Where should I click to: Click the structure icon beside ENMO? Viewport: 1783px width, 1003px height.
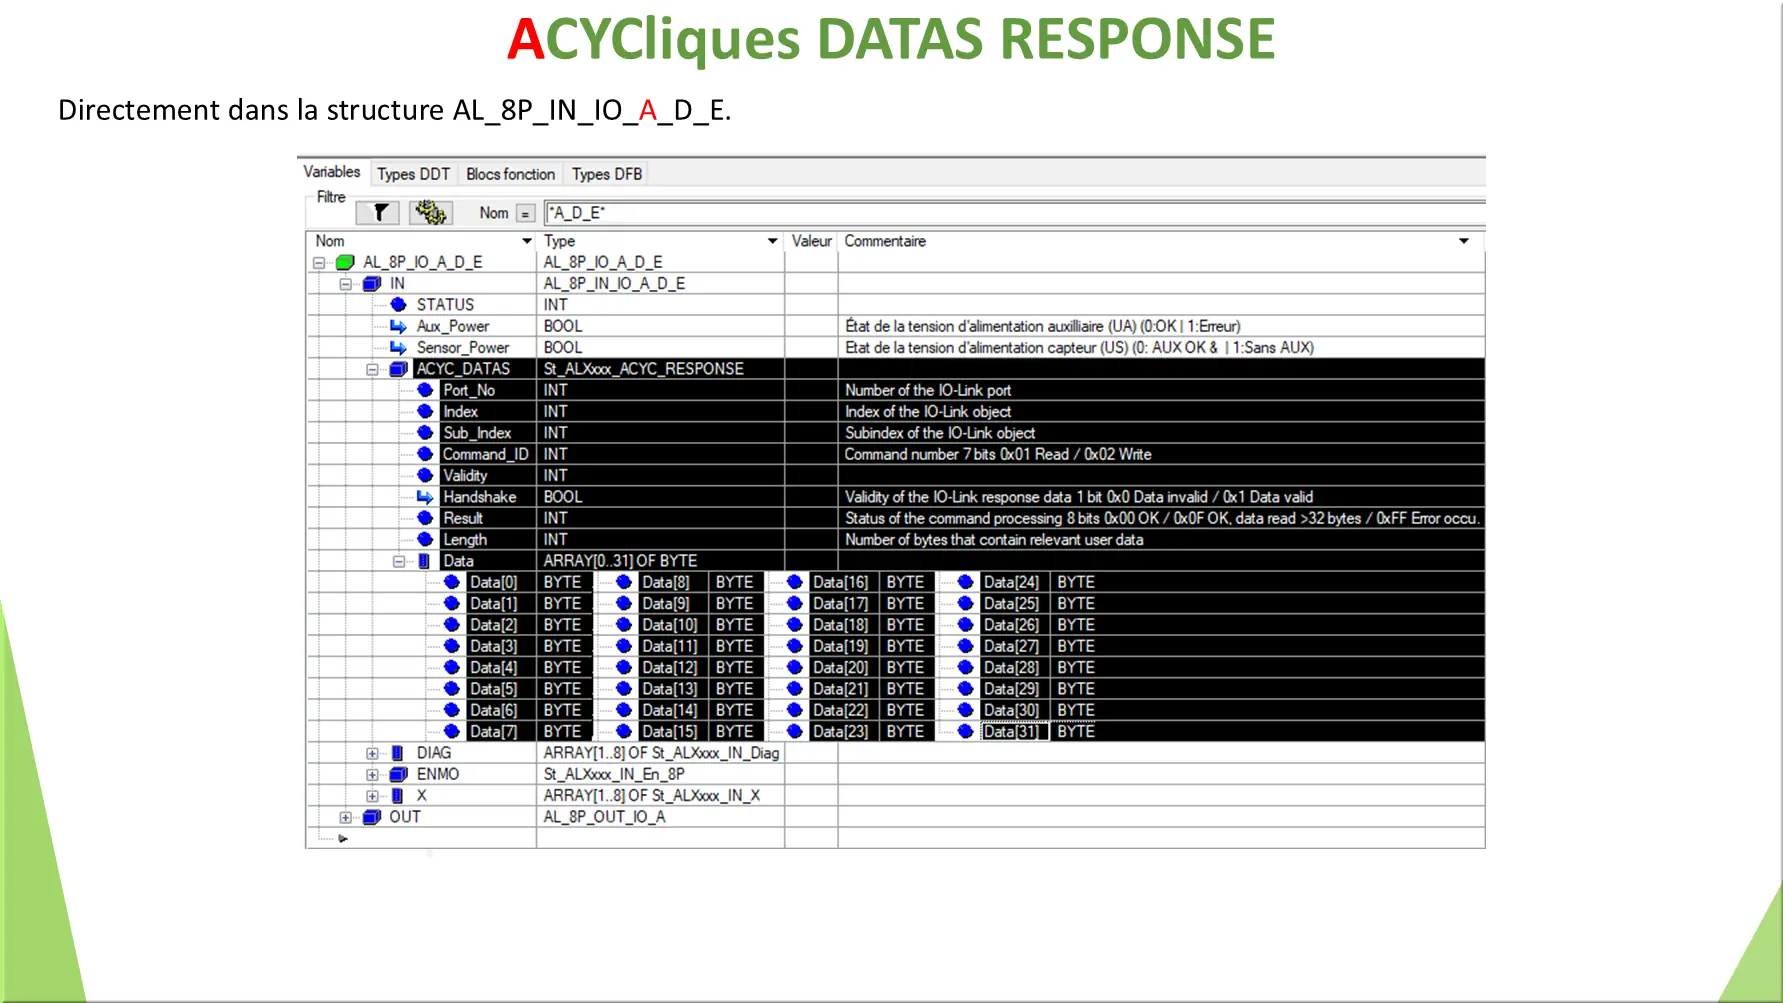coord(398,774)
